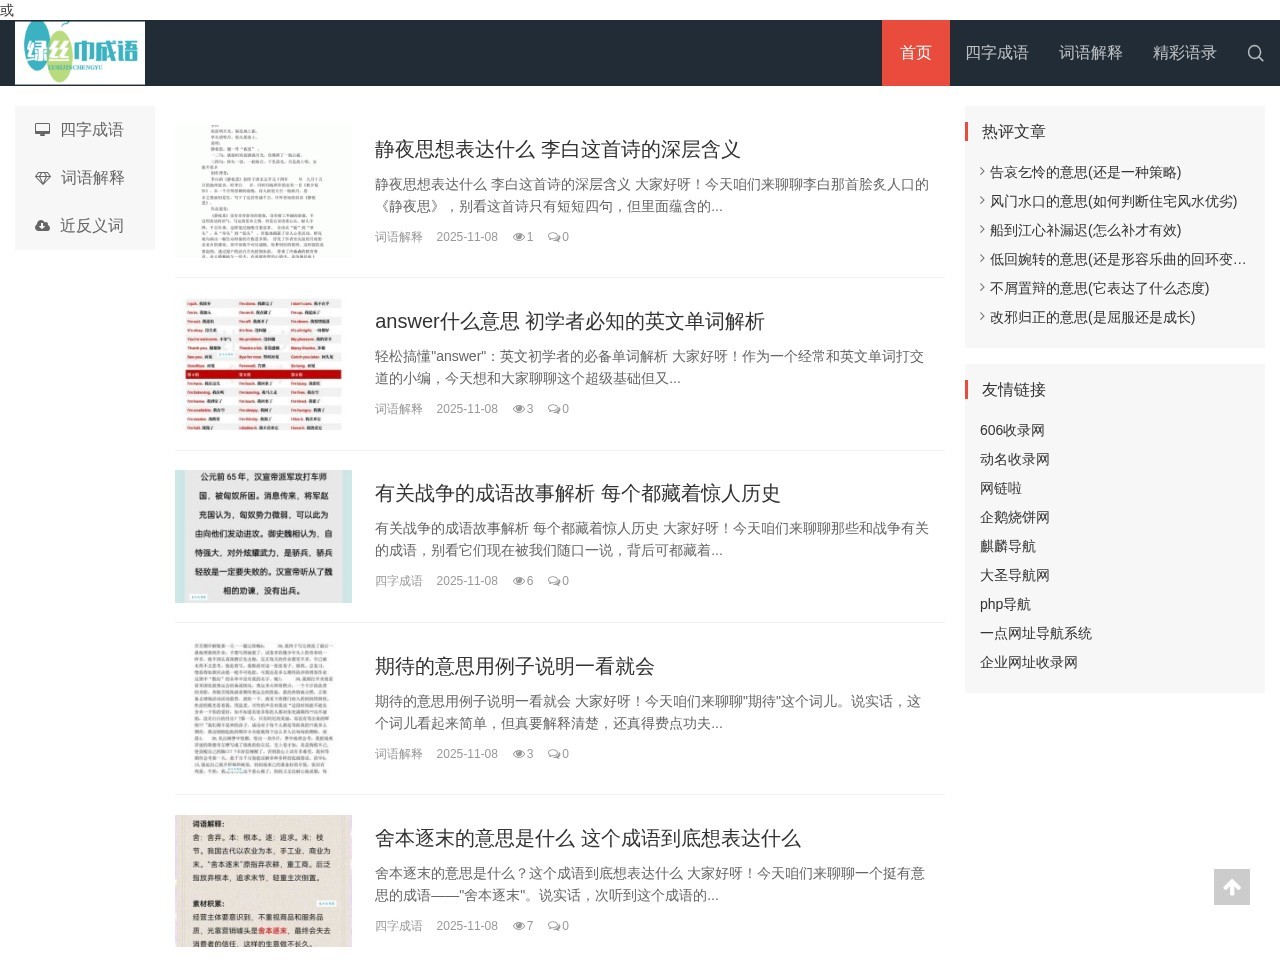Viewport: 1280px width, 960px height.
Task: Click the back-to-top arrow button
Action: [x=1232, y=887]
